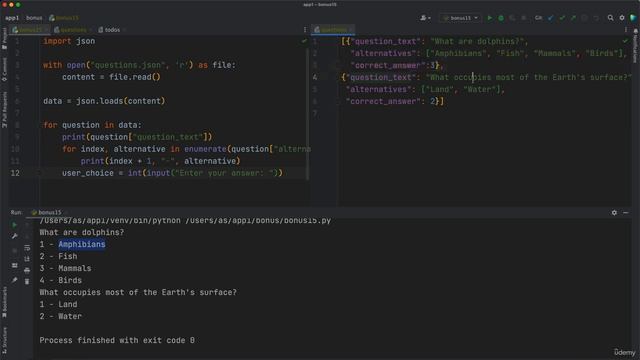The image size is (640, 360).
Task: Open right editor tab options menu
Action: (x=625, y=29)
